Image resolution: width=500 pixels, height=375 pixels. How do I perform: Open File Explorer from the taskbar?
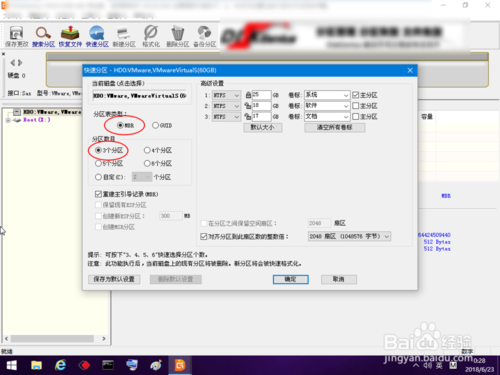tap(36, 365)
